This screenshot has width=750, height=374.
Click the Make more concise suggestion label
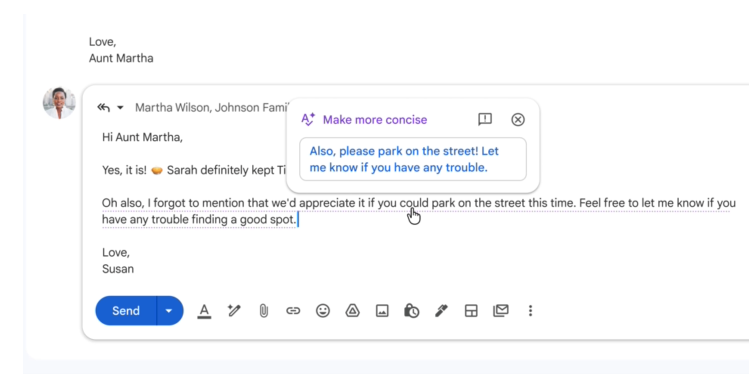(375, 120)
